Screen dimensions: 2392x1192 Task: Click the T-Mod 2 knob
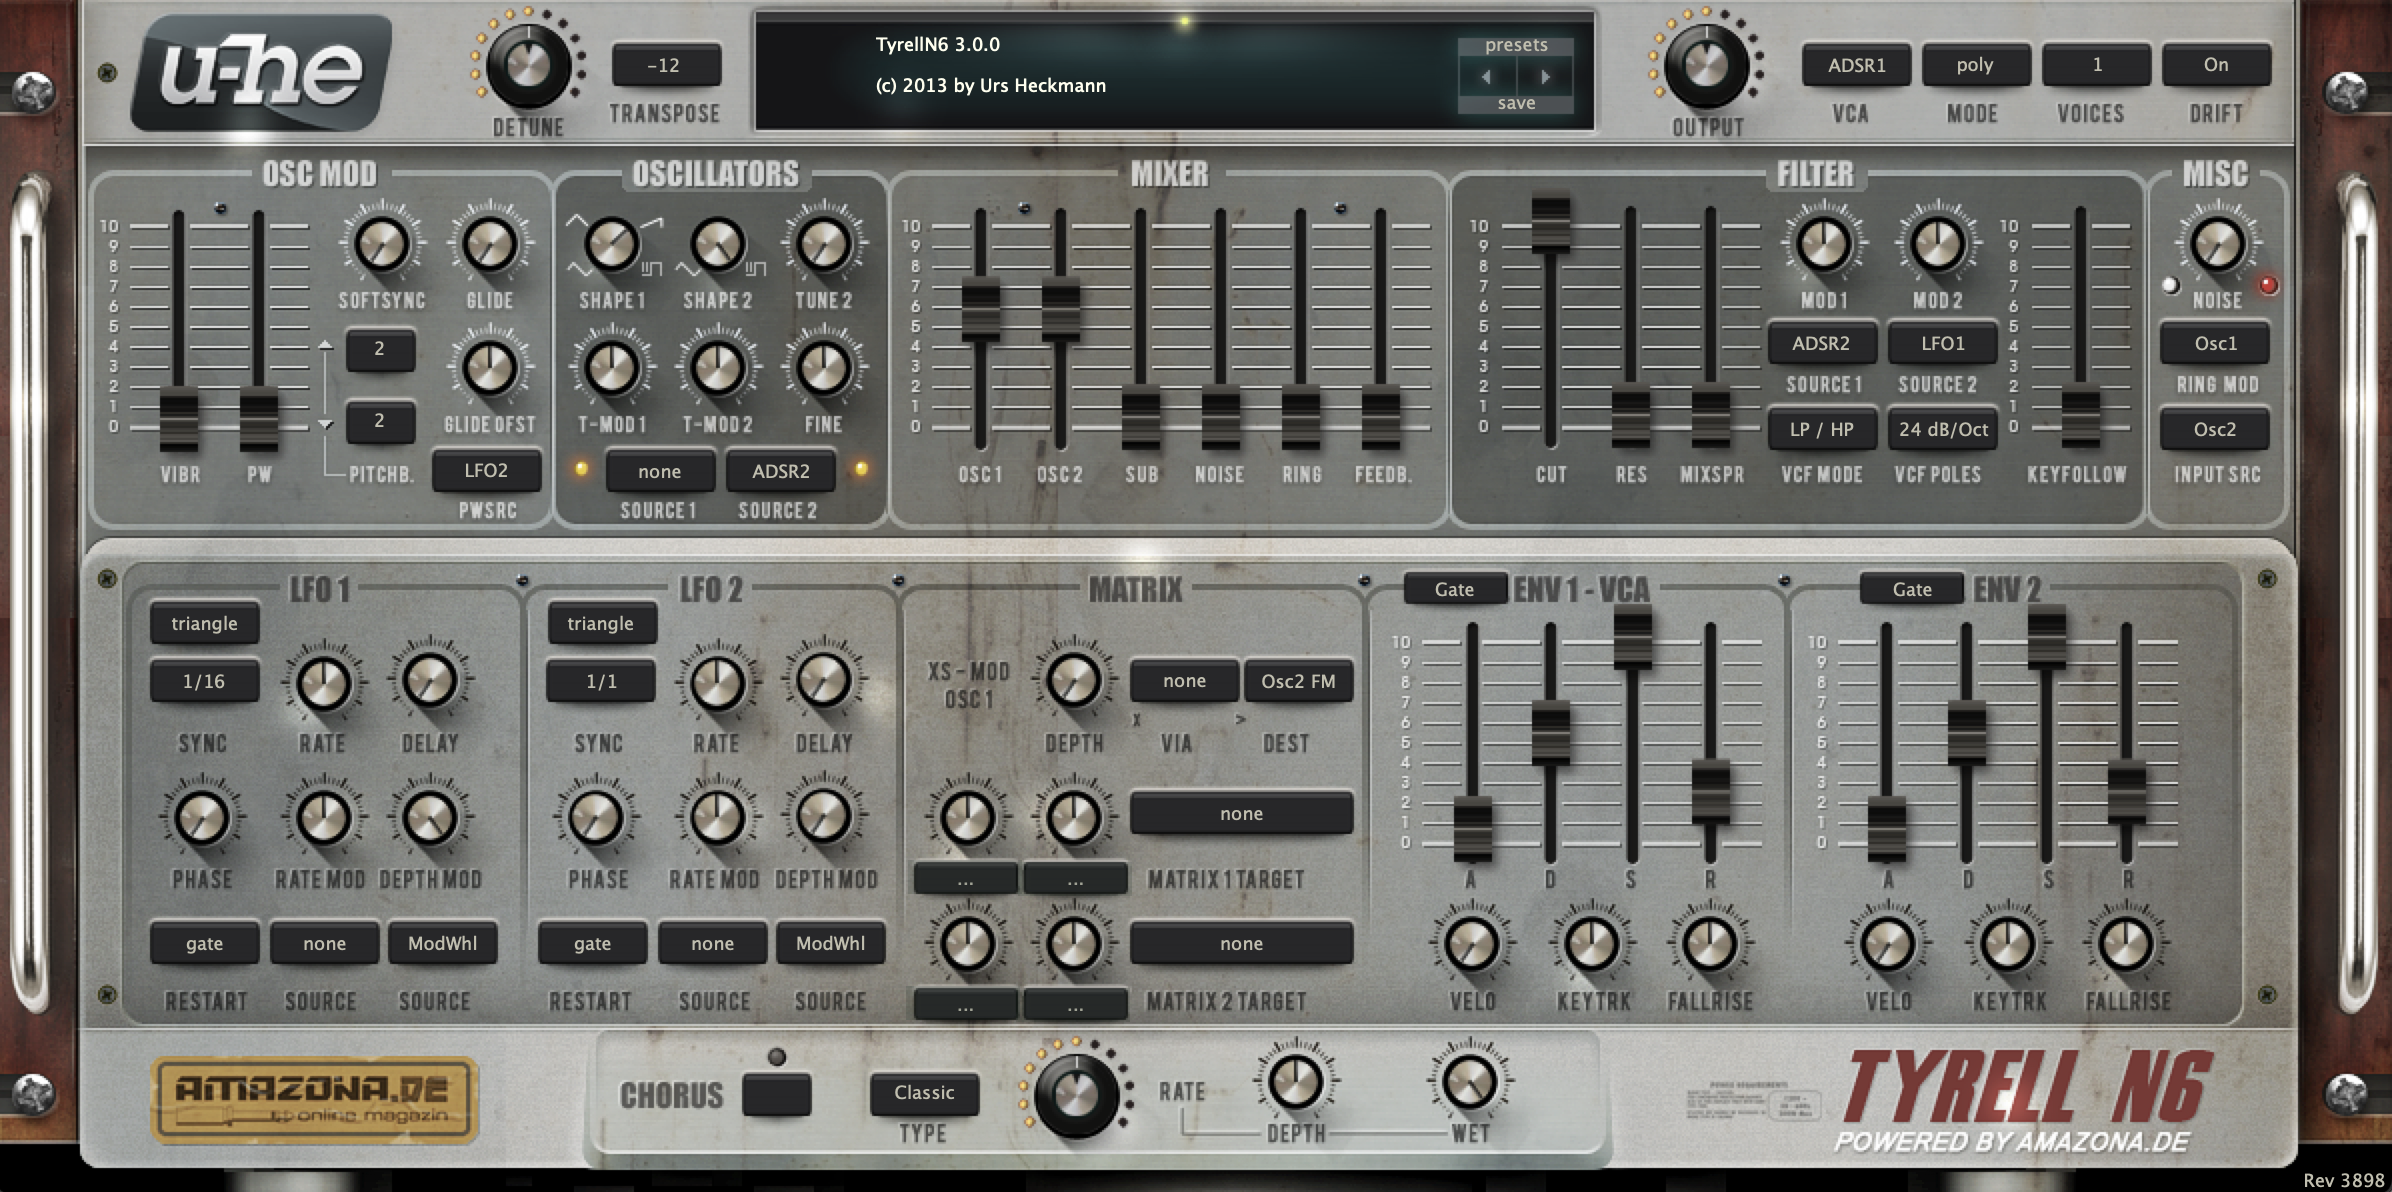click(x=718, y=367)
